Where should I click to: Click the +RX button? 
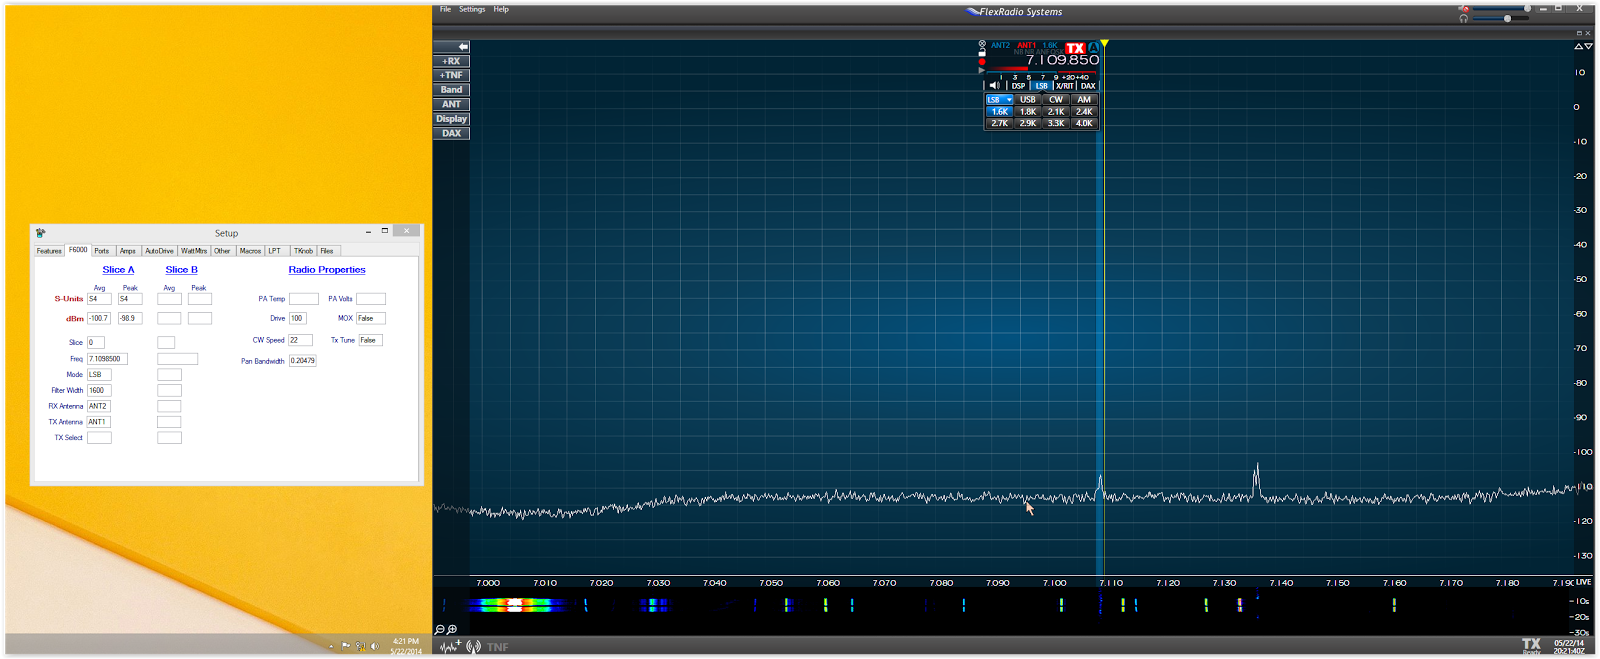(x=452, y=61)
